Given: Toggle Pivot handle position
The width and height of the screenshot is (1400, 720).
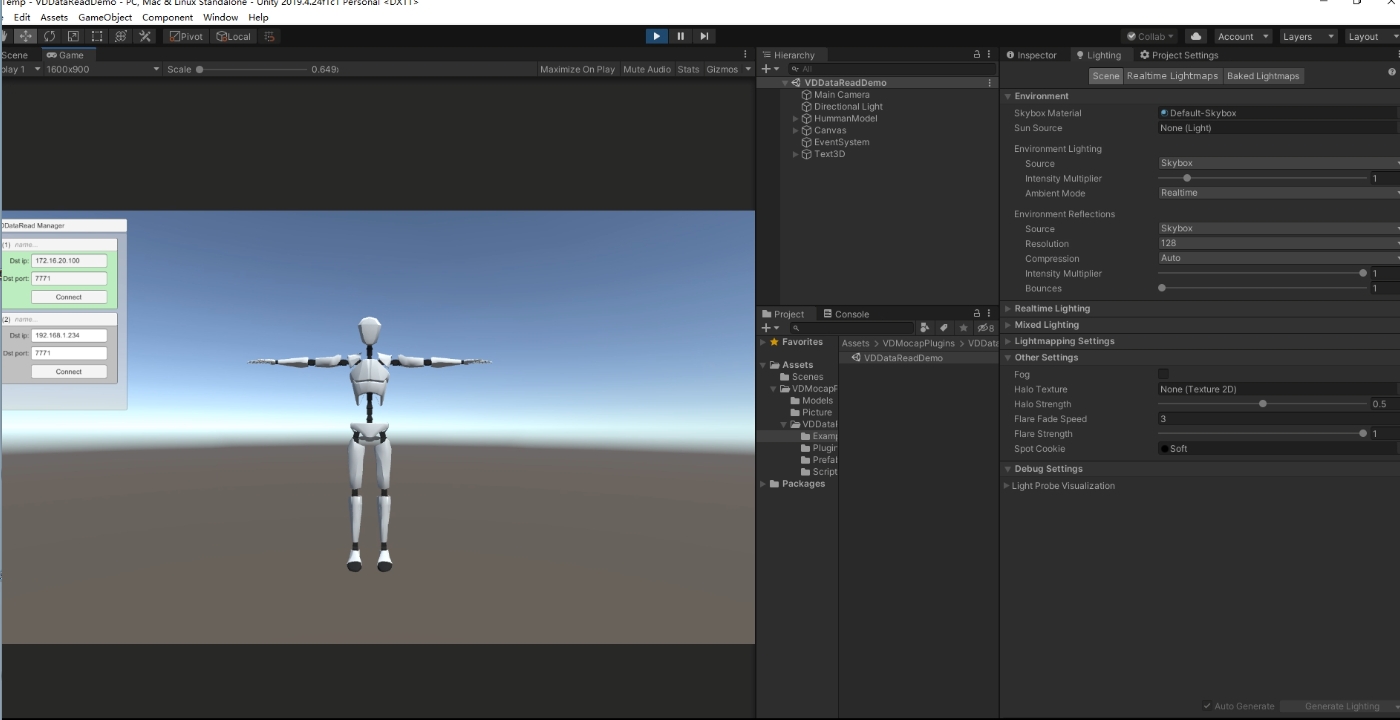Looking at the screenshot, I should tap(186, 36).
